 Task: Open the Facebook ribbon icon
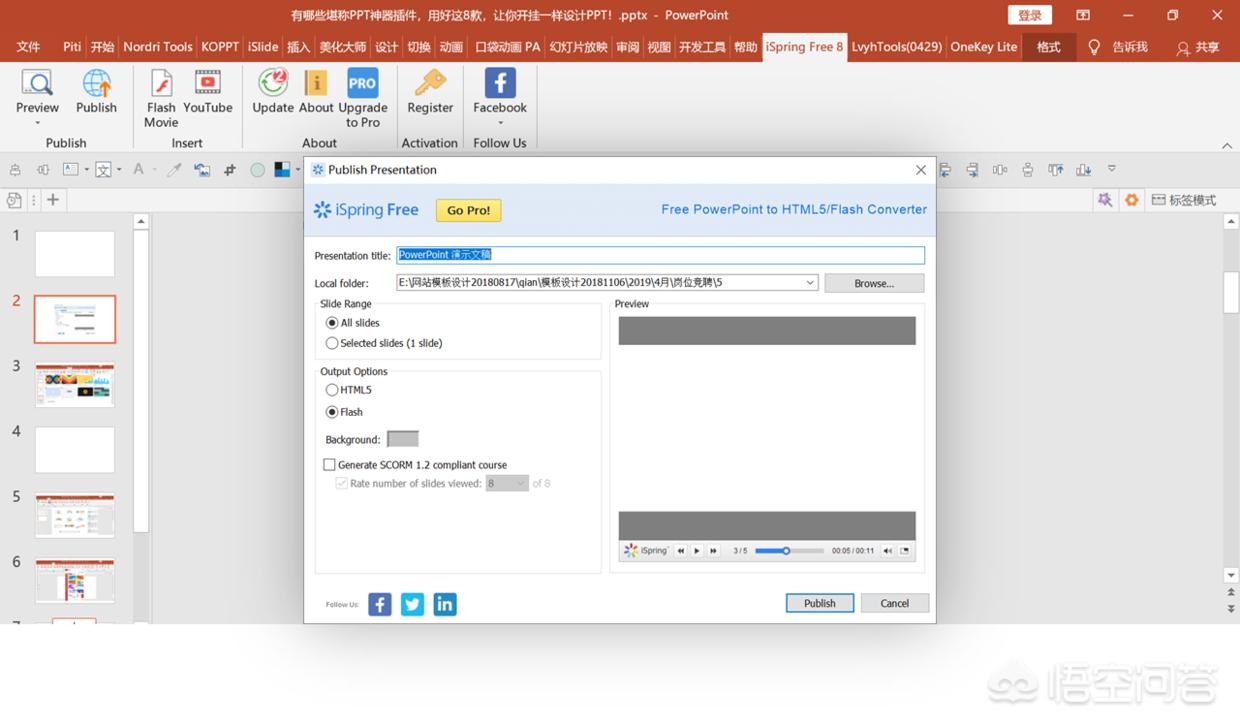499,84
